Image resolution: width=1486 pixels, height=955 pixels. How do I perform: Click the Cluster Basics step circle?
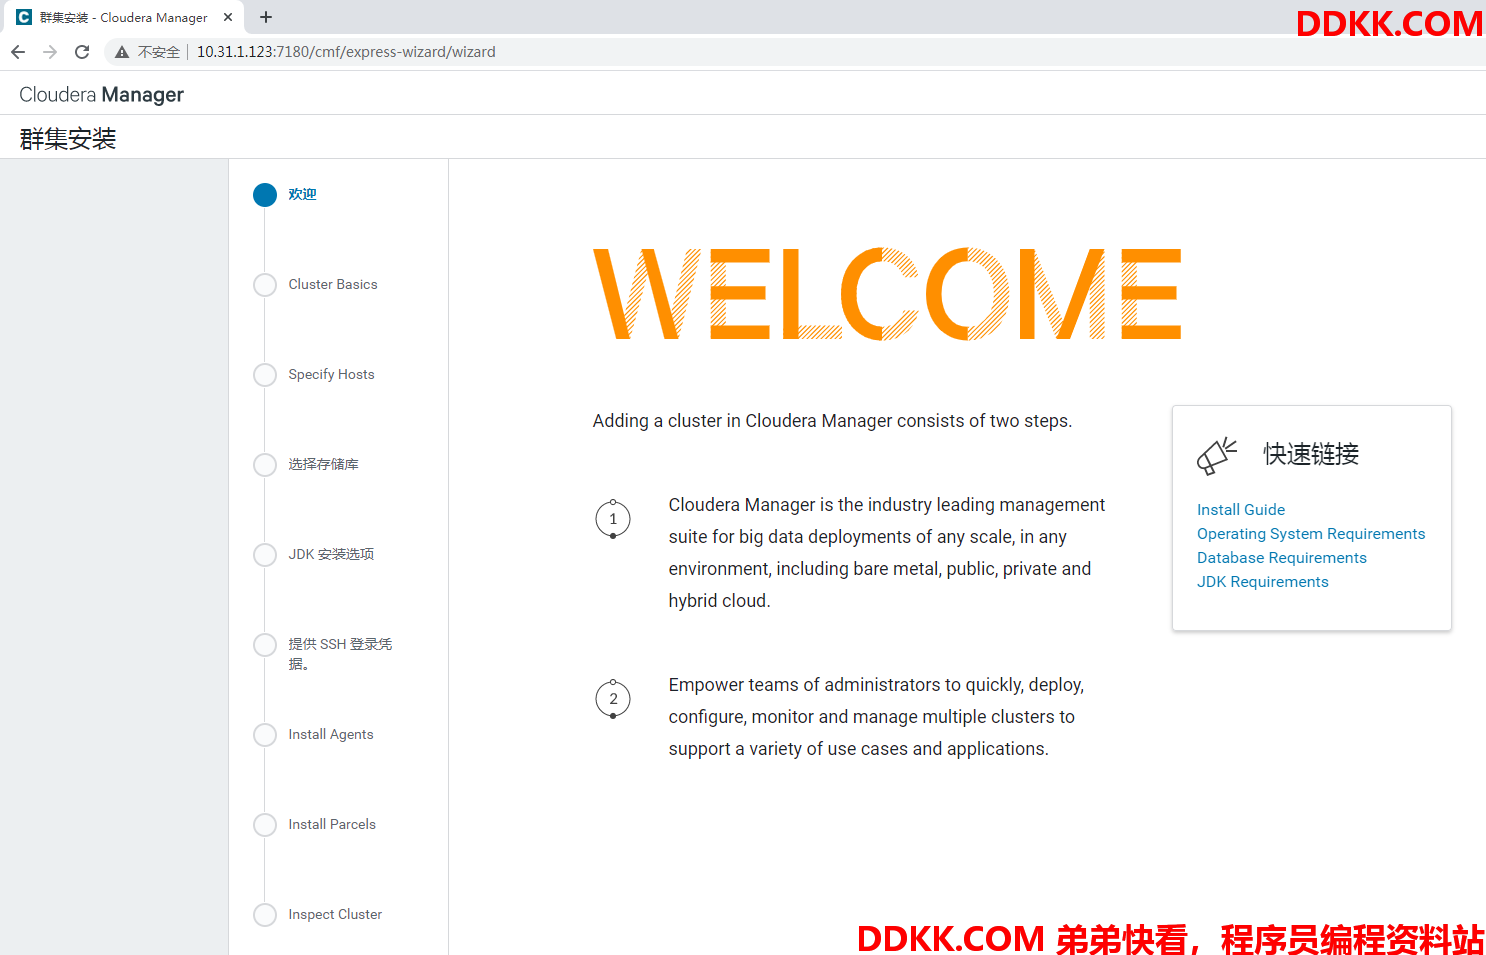(x=265, y=285)
